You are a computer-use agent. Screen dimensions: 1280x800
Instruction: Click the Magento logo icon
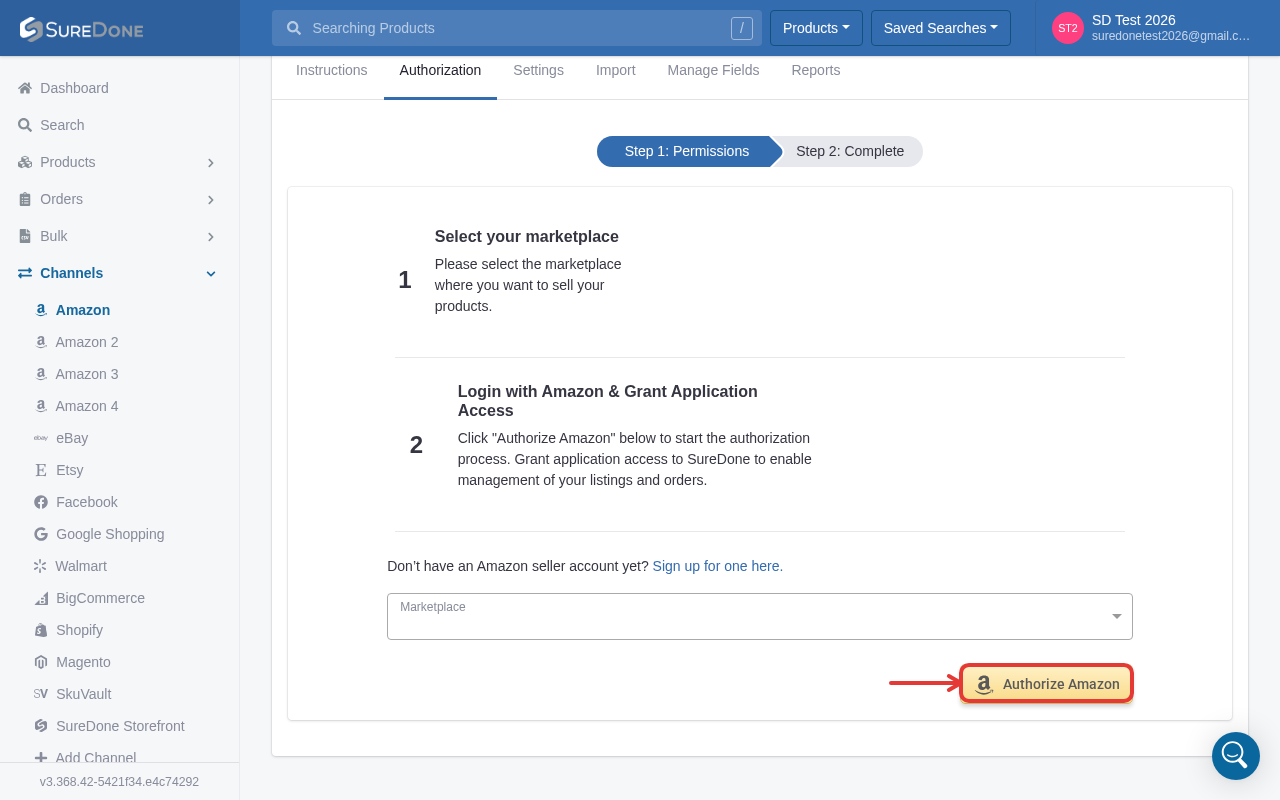[x=41, y=662]
